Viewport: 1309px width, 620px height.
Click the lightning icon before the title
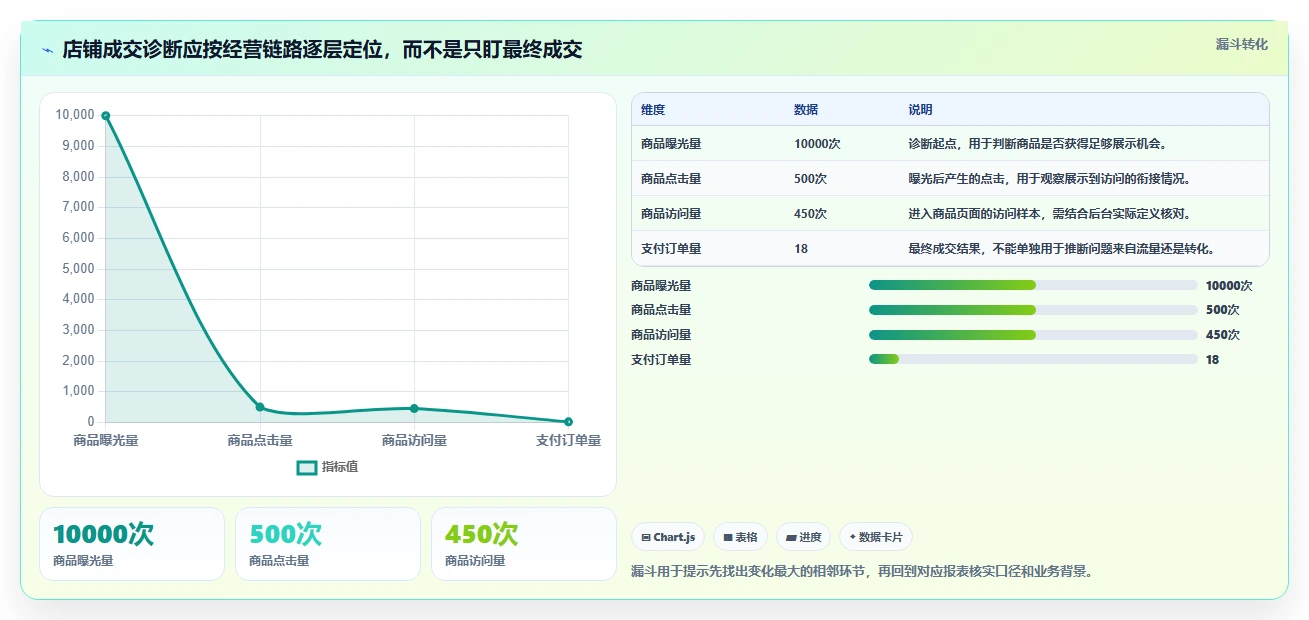47,51
